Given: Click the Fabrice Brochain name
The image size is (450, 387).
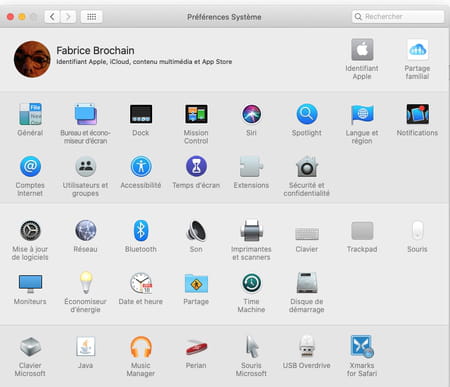Looking at the screenshot, I should (x=95, y=51).
